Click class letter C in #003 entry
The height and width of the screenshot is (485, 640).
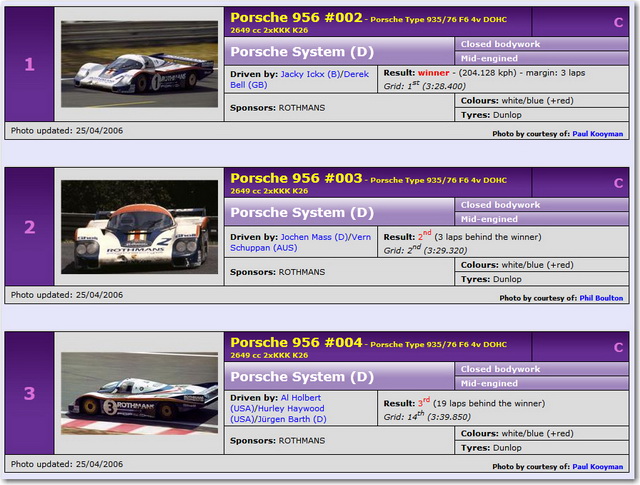point(618,183)
